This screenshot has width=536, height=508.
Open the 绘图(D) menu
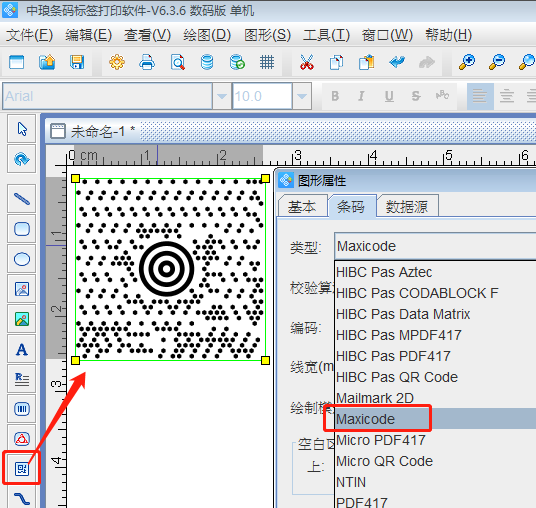[207, 35]
